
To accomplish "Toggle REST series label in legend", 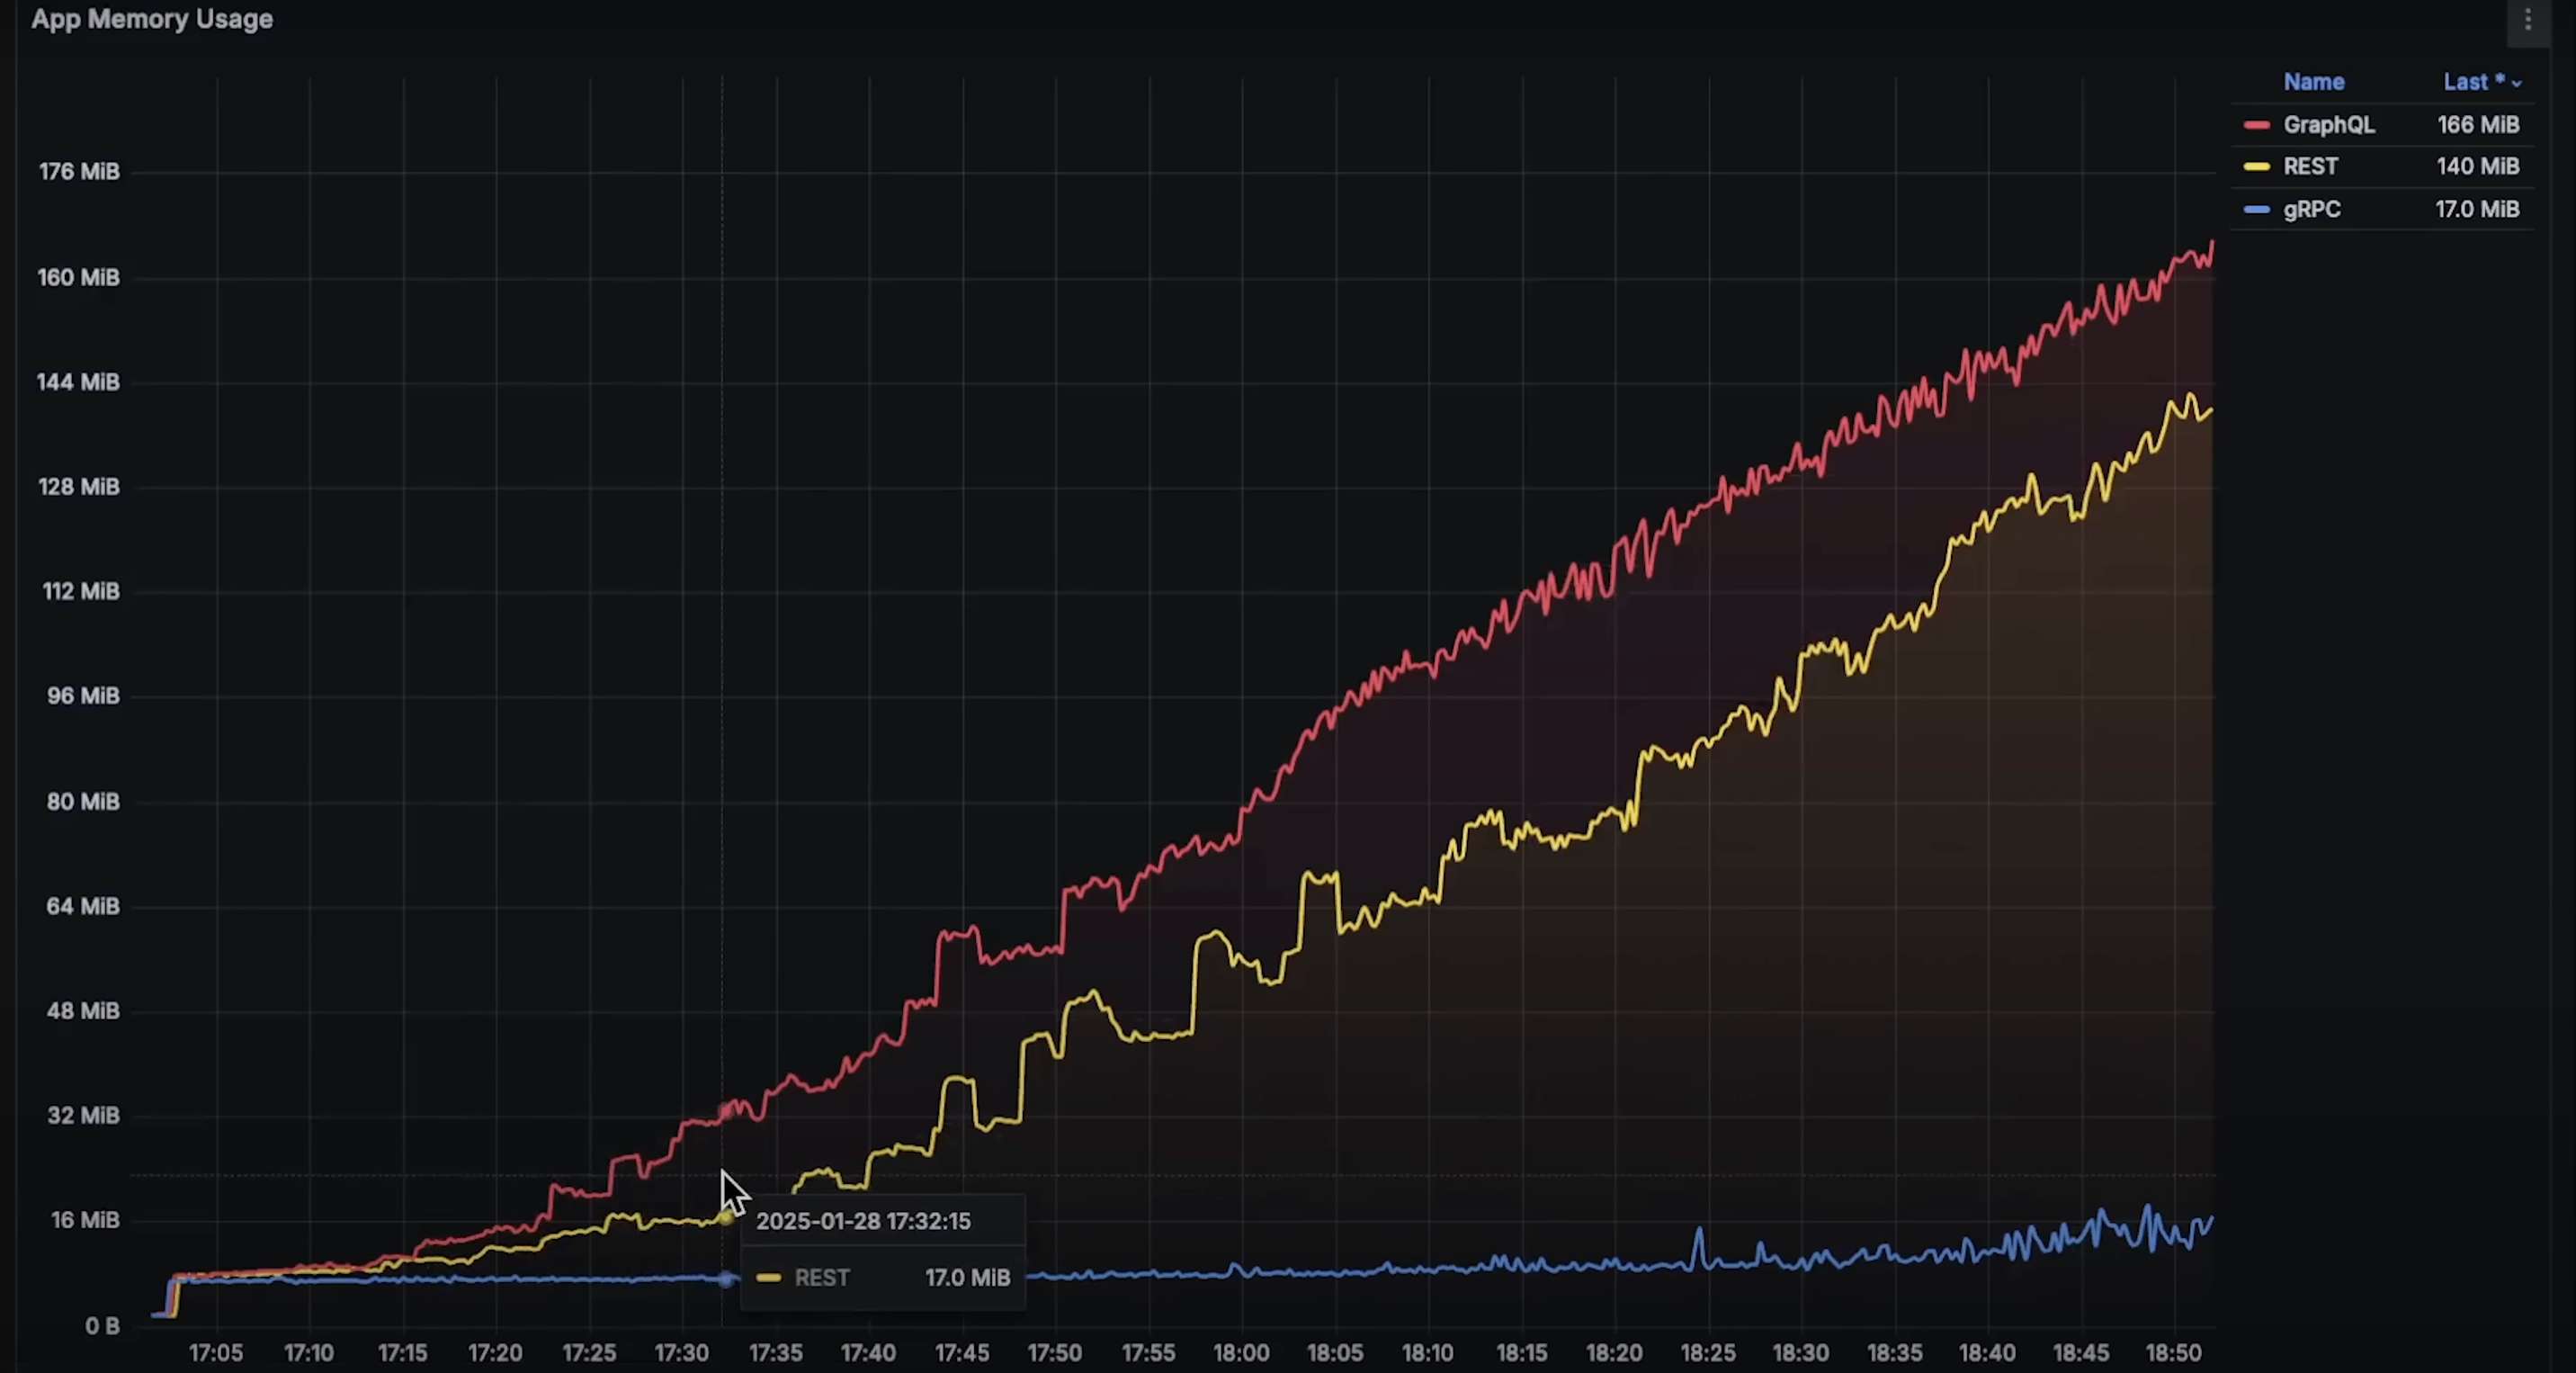I will pos(2310,167).
